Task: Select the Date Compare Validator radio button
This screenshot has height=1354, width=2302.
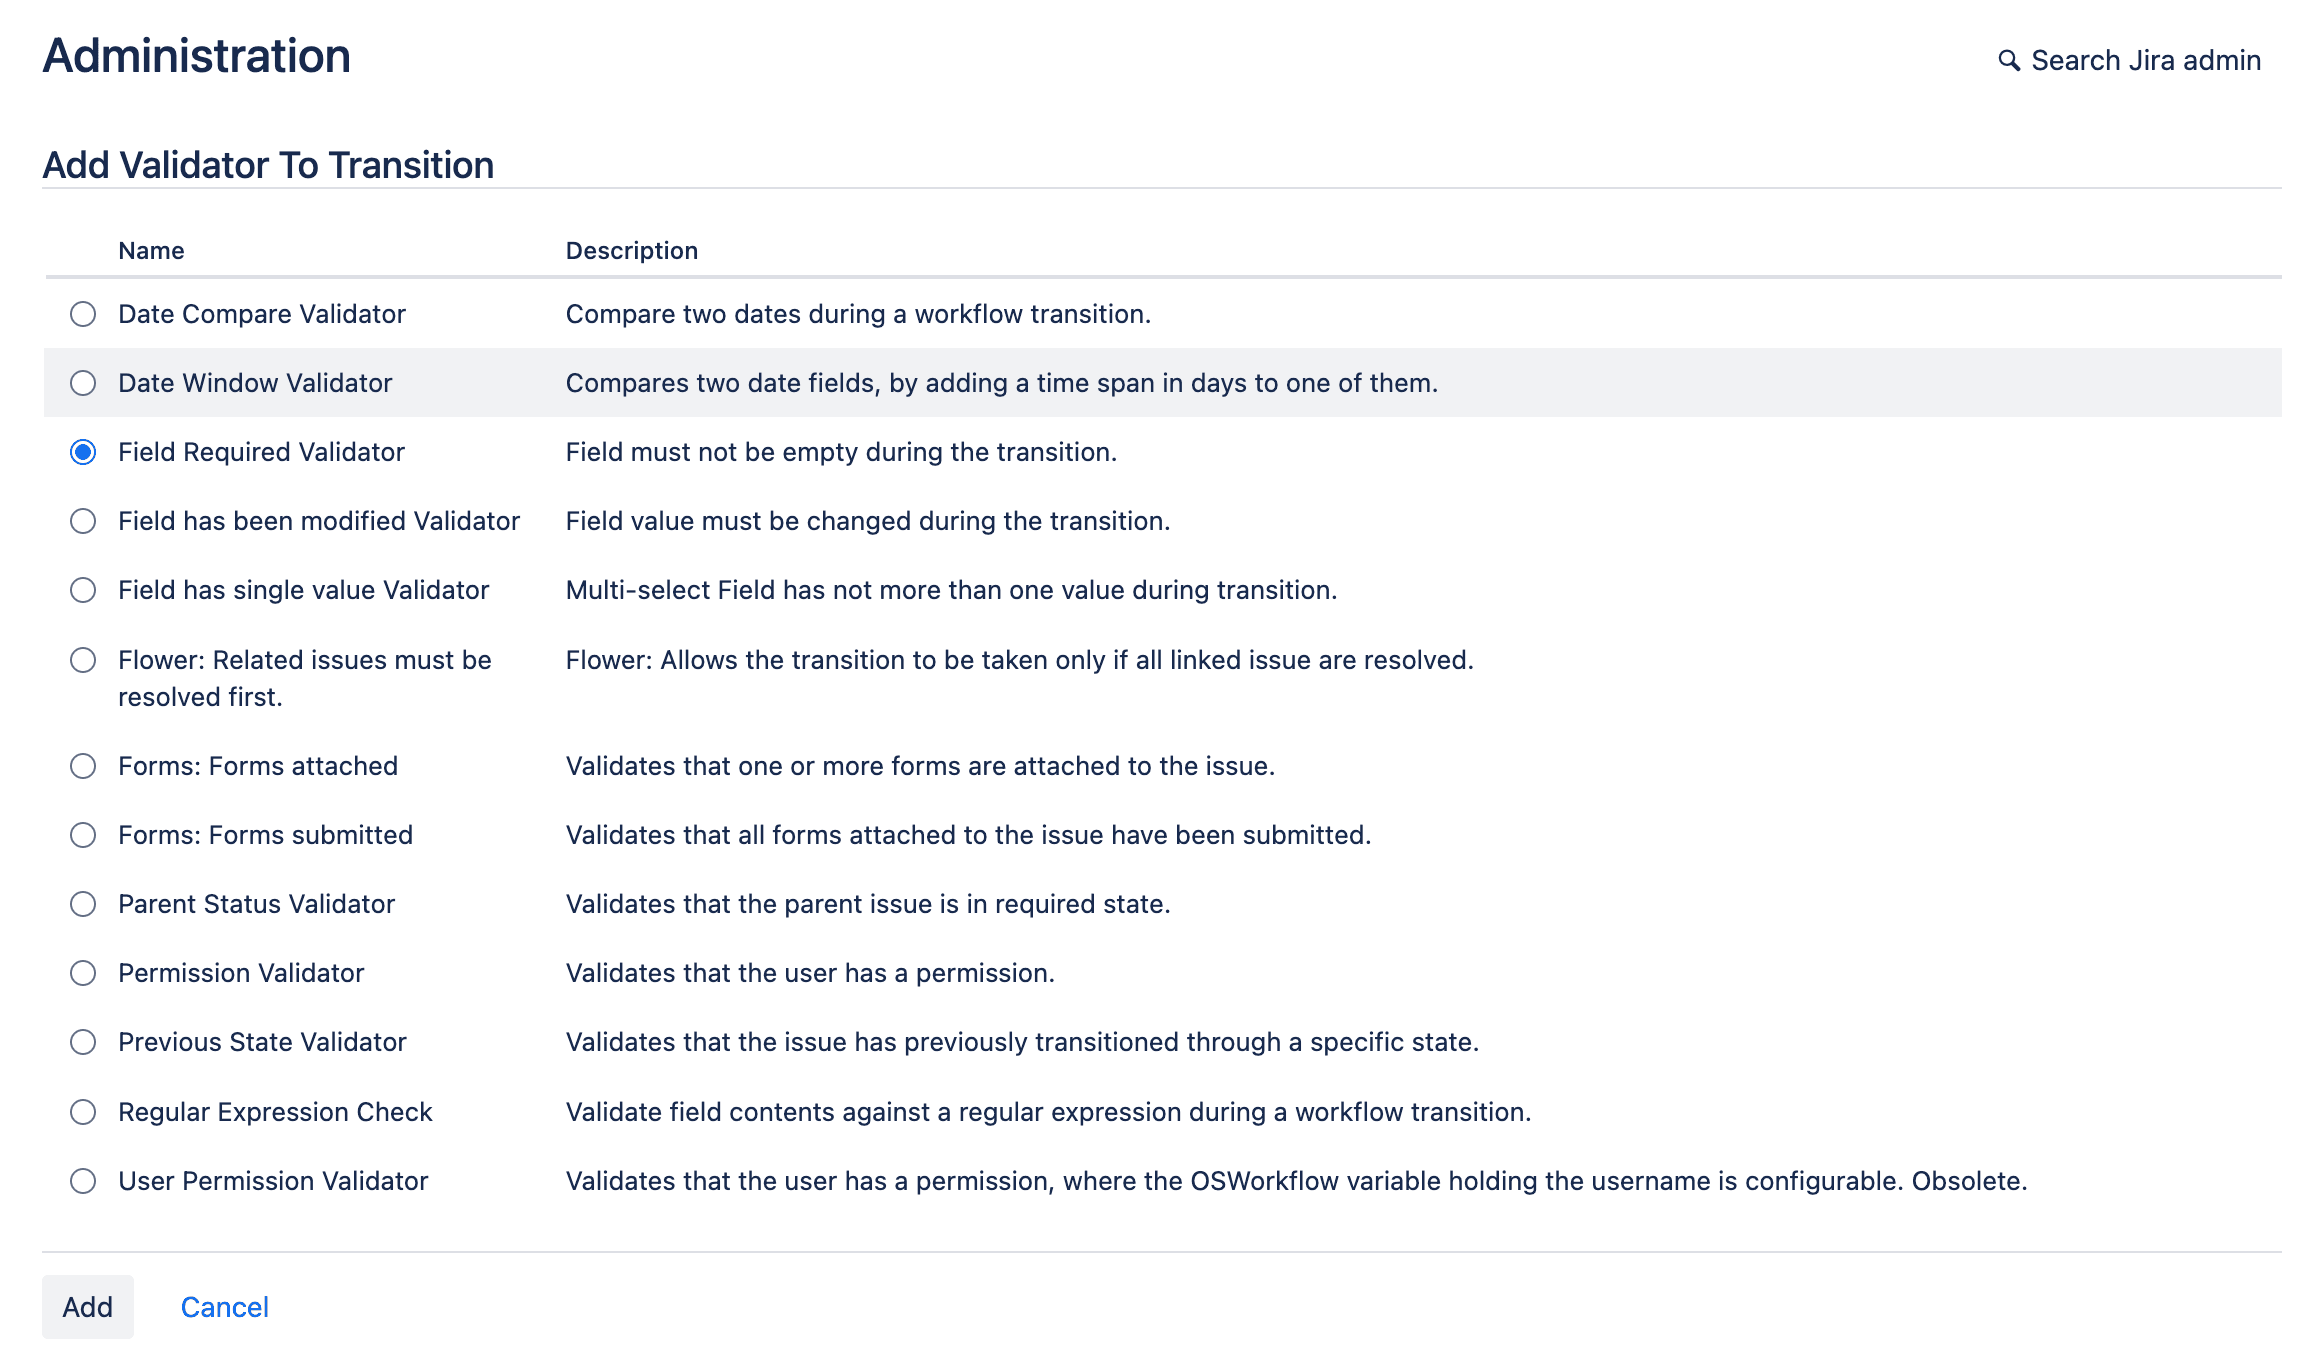Action: 83,313
